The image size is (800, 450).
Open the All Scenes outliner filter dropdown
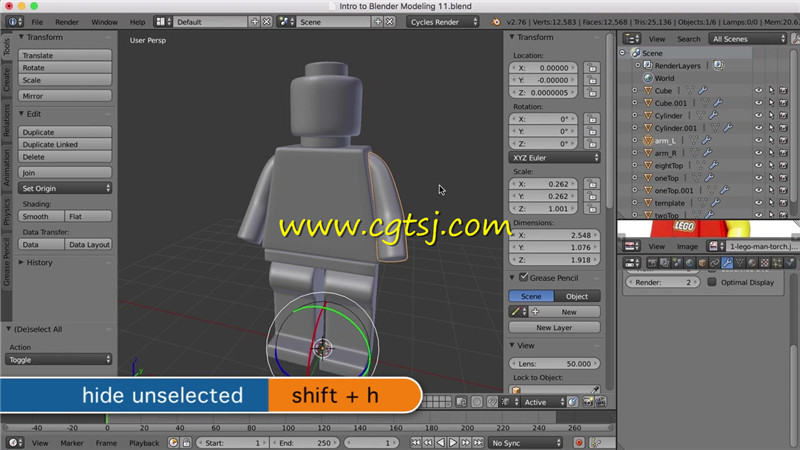[x=748, y=39]
